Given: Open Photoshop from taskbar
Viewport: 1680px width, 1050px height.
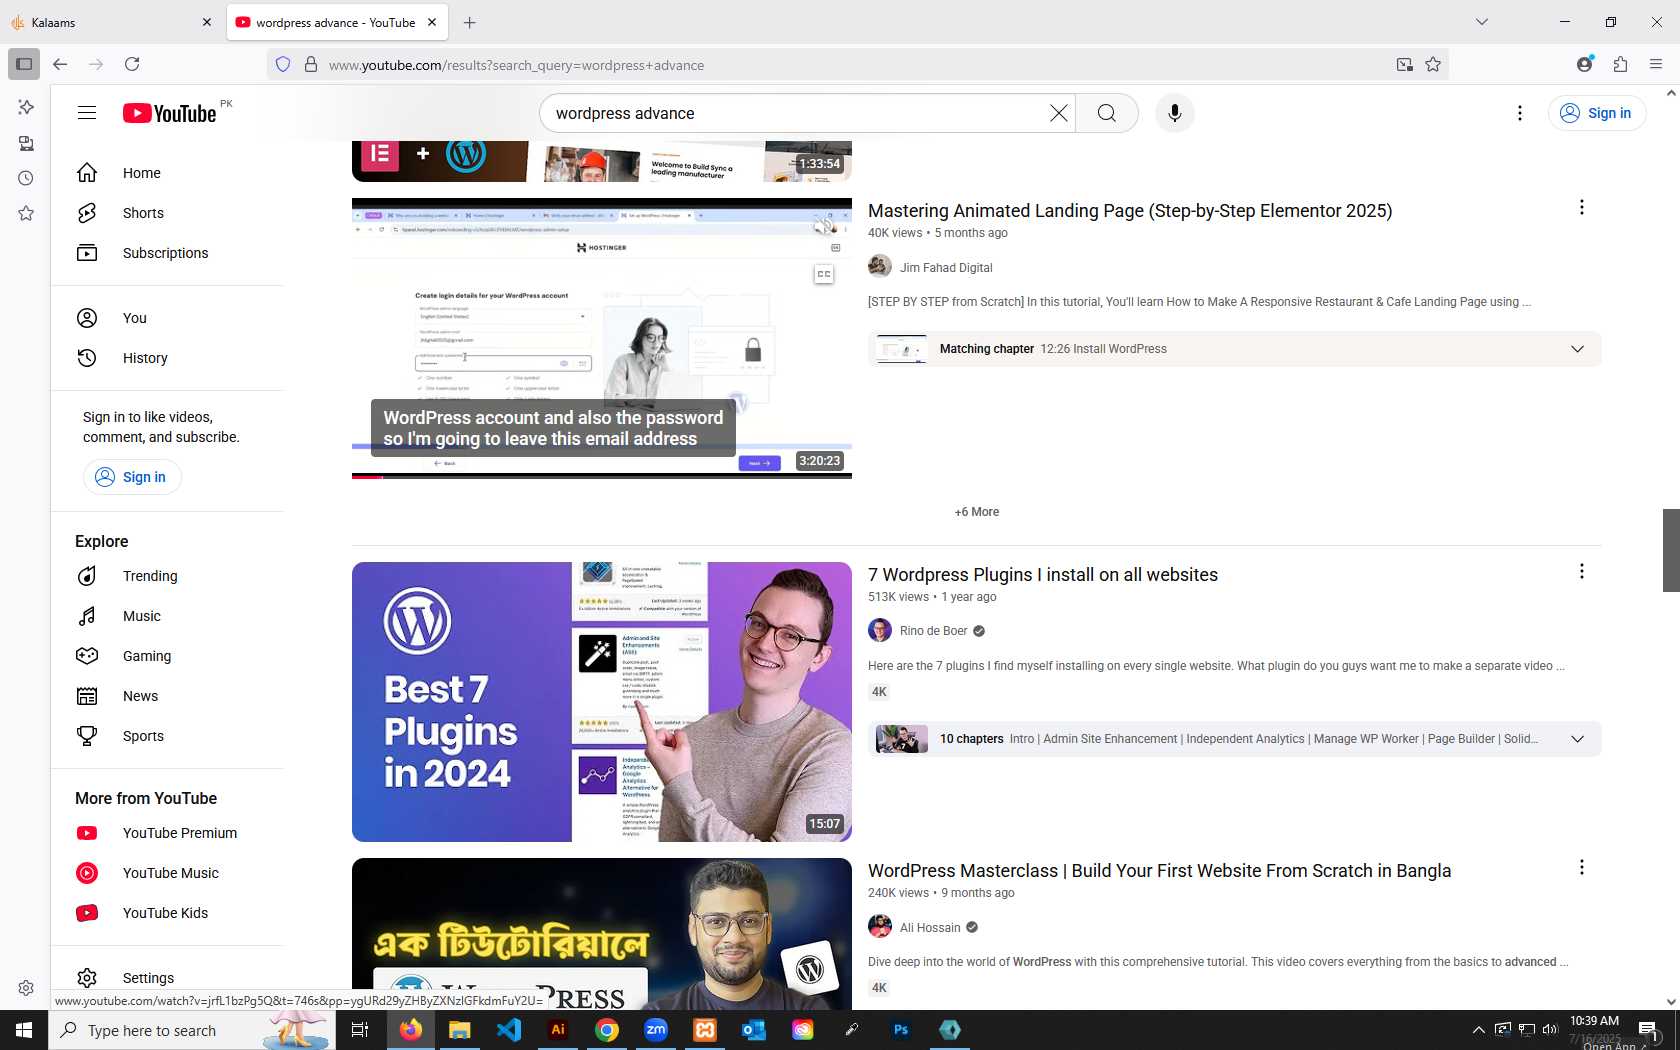Looking at the screenshot, I should coord(901,1030).
